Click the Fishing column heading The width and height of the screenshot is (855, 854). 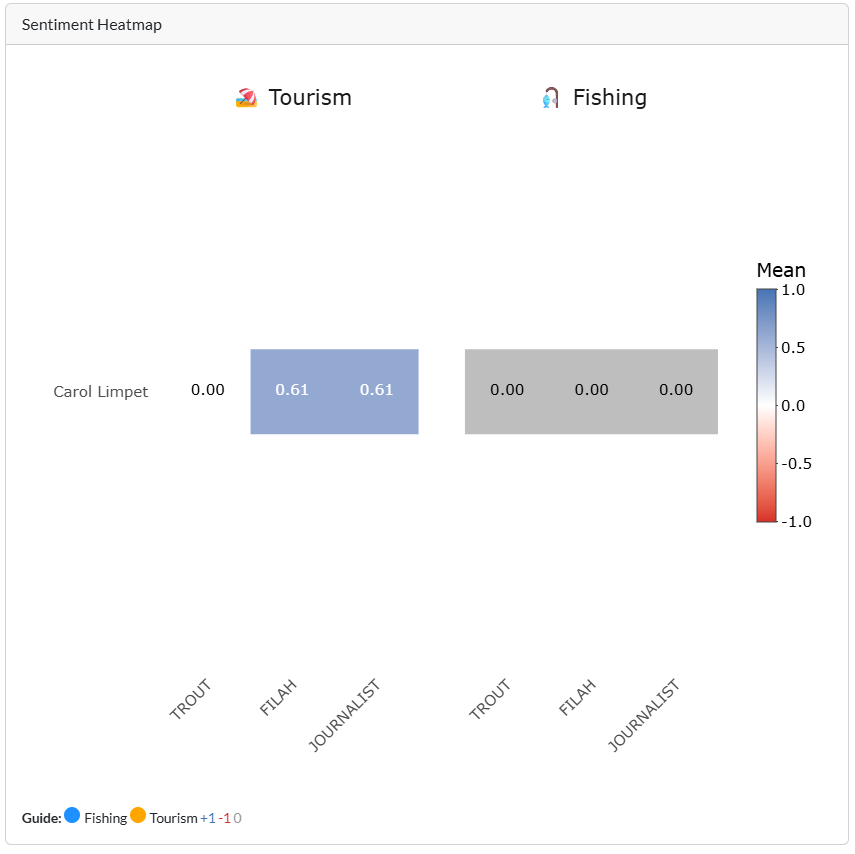609,98
